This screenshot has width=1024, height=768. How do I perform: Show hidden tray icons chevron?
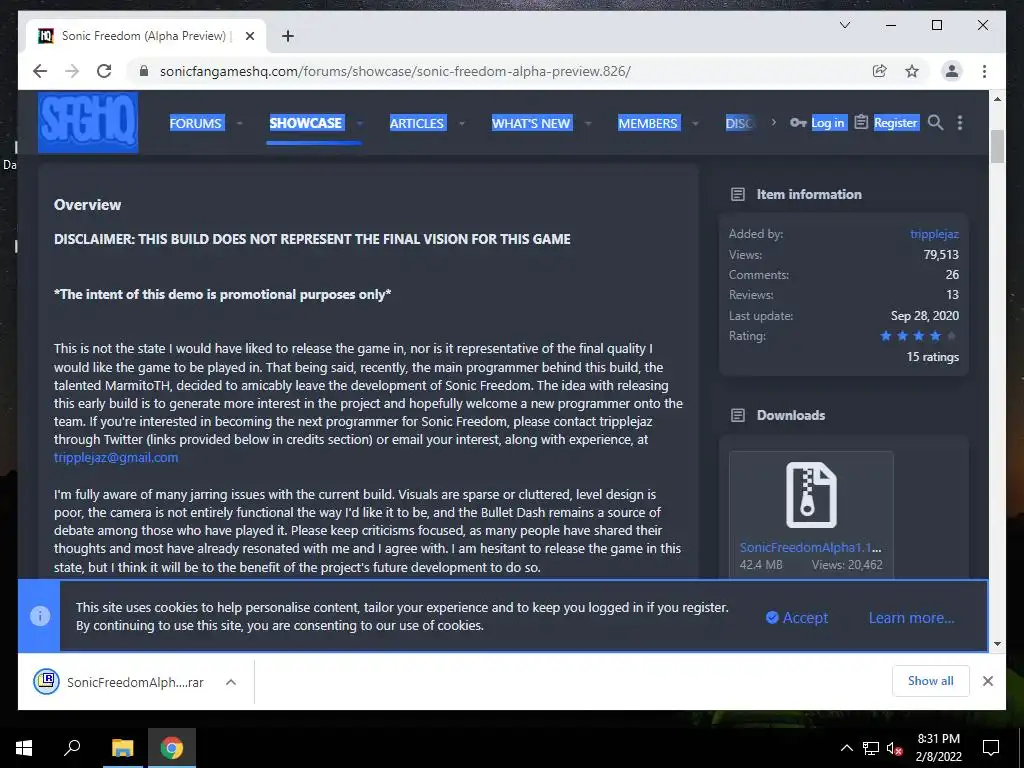pos(846,748)
